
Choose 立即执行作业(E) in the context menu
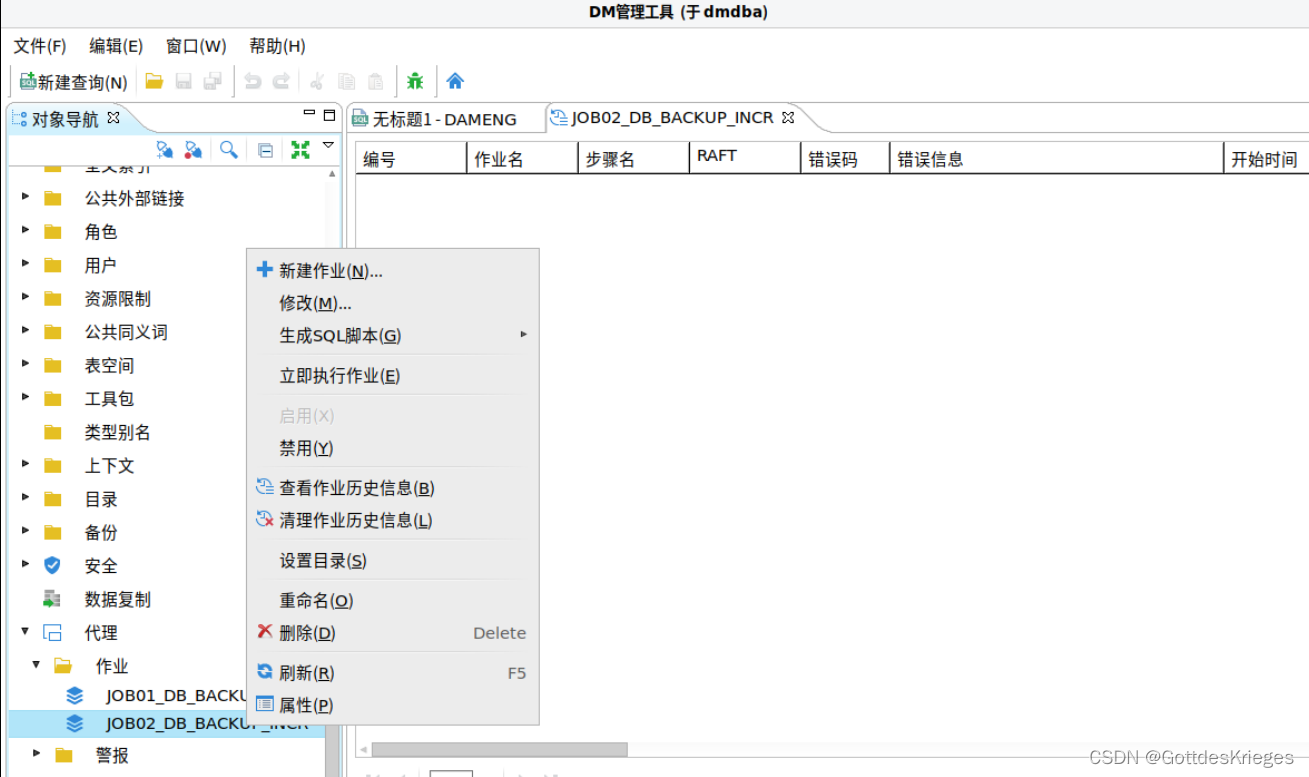(x=392, y=375)
